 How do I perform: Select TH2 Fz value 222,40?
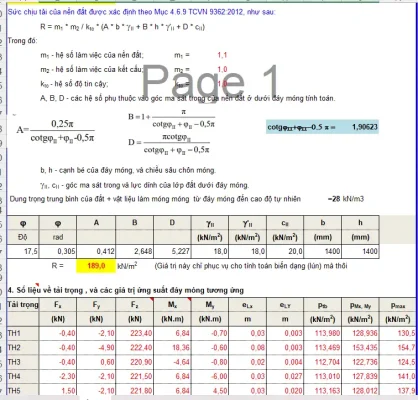(x=134, y=348)
